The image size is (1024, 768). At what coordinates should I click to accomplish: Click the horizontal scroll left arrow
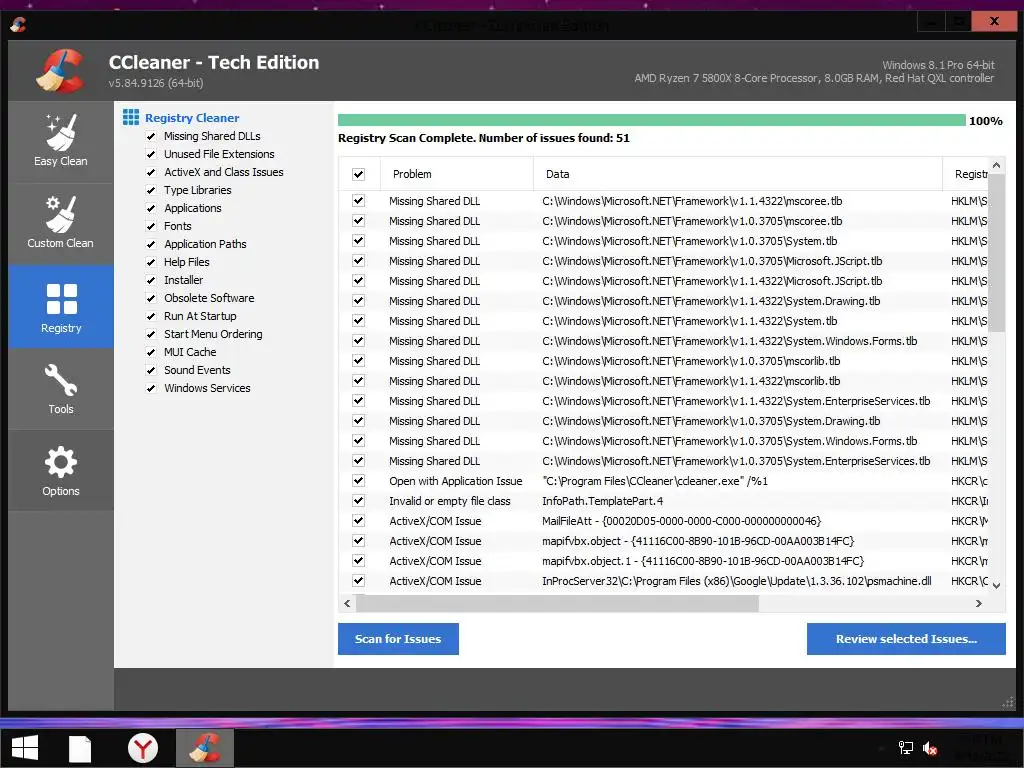[347, 603]
